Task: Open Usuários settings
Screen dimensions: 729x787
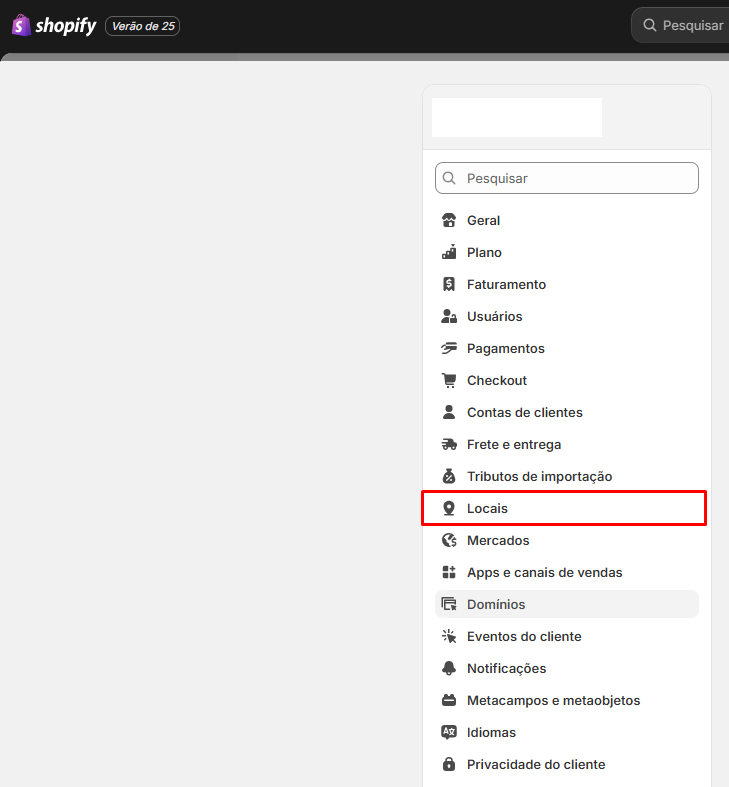Action: 567,317
